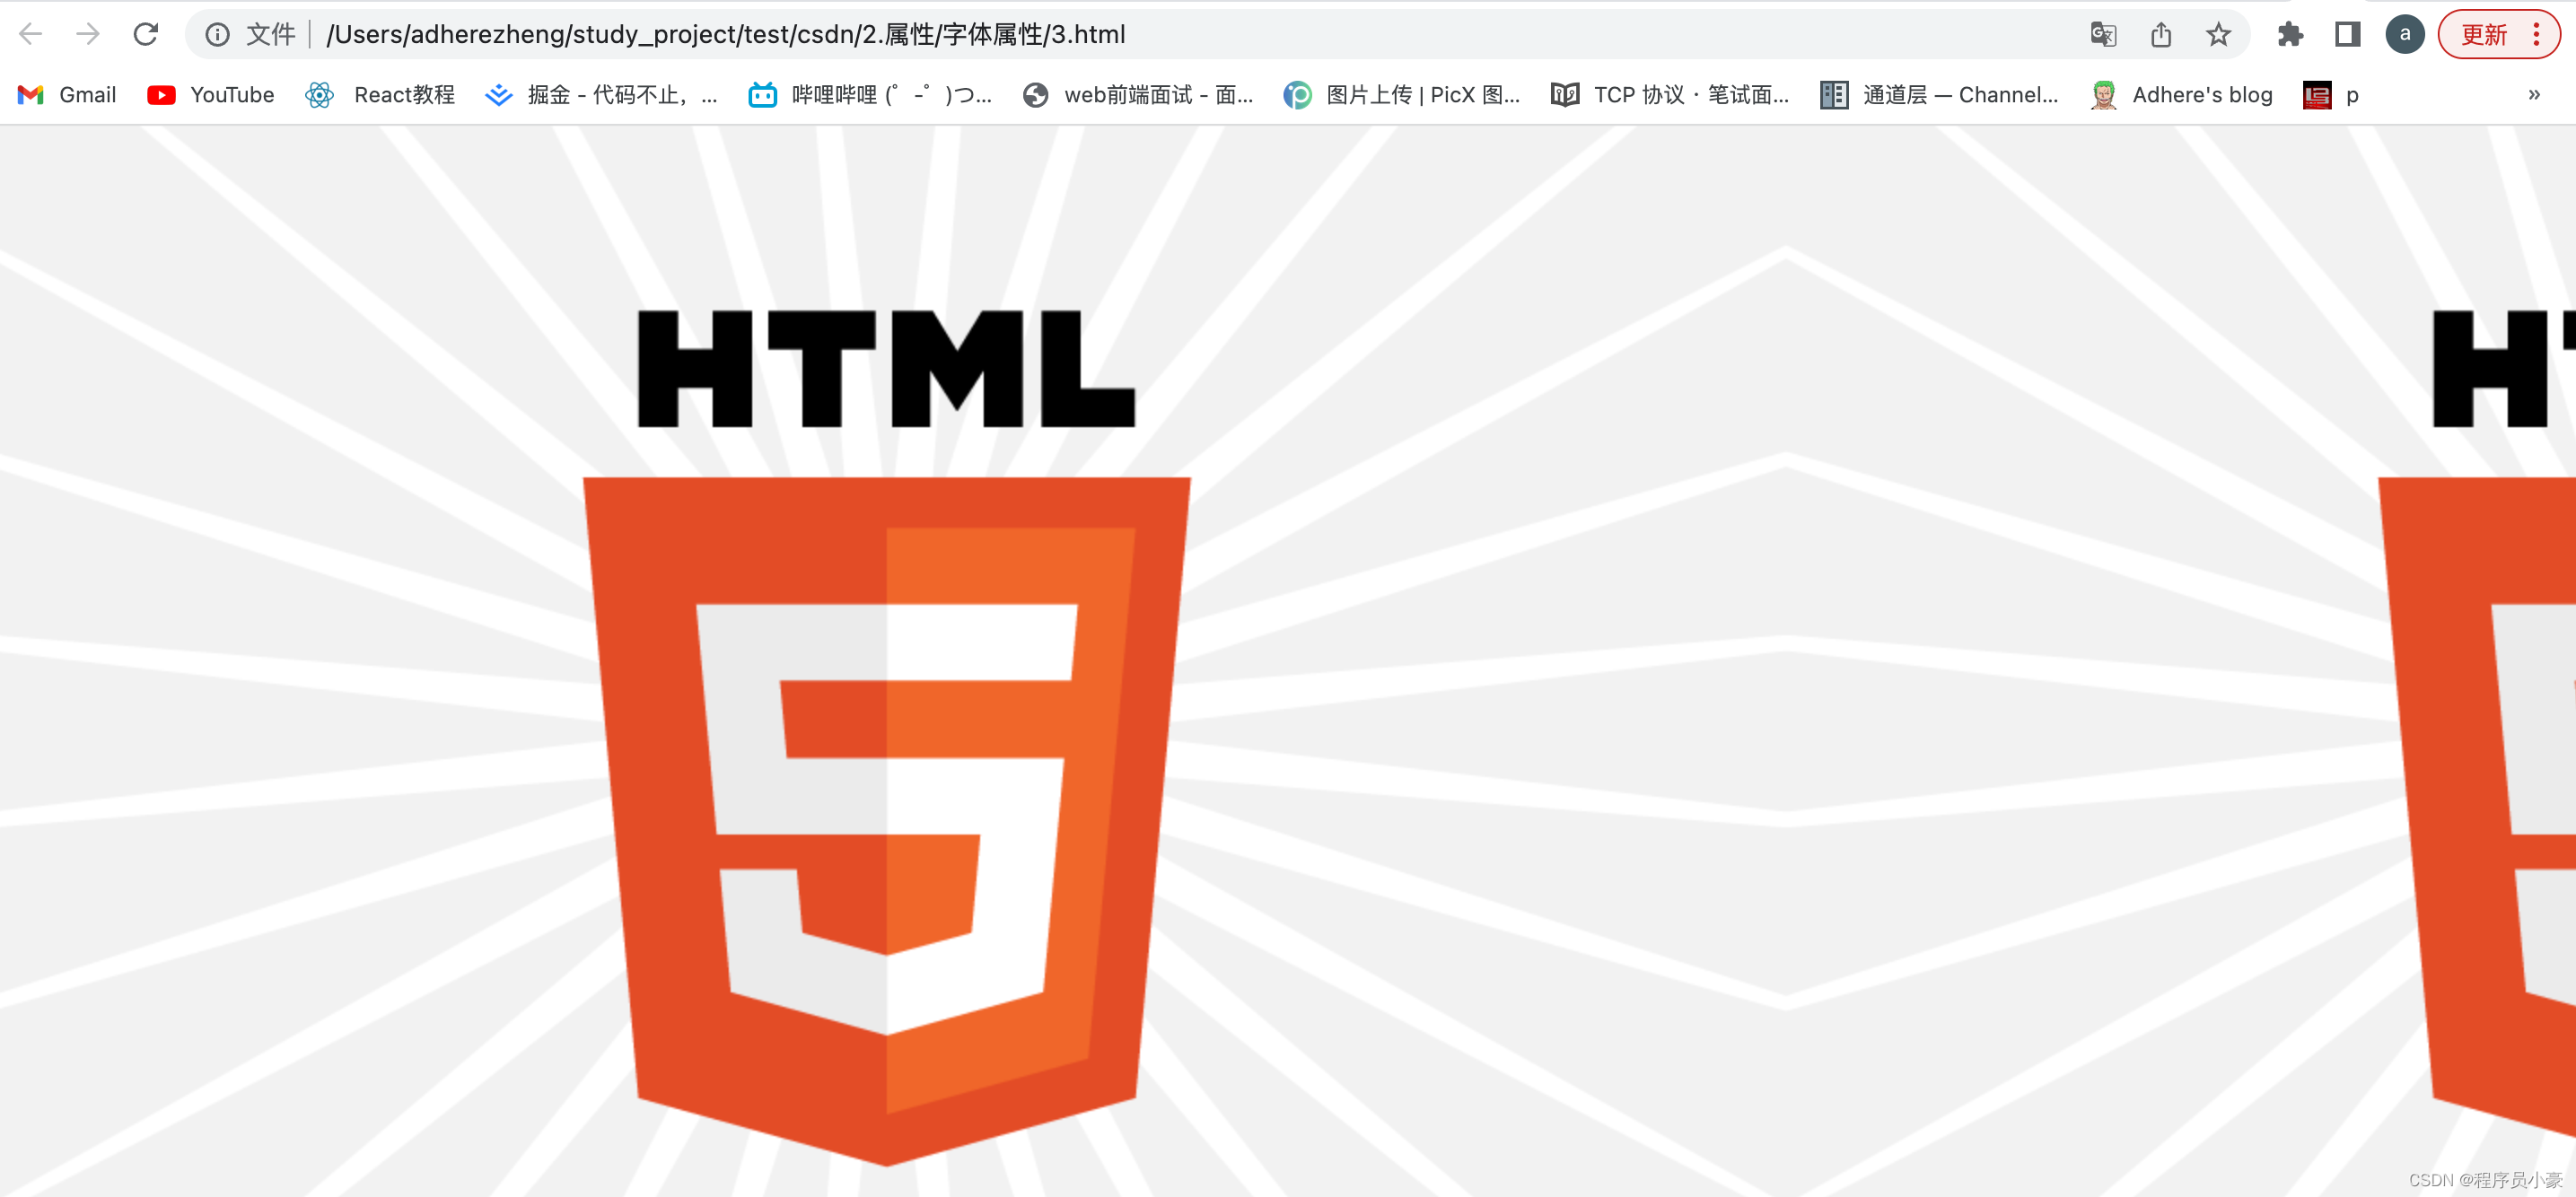Open the web前端面试 bookmark

(1138, 95)
